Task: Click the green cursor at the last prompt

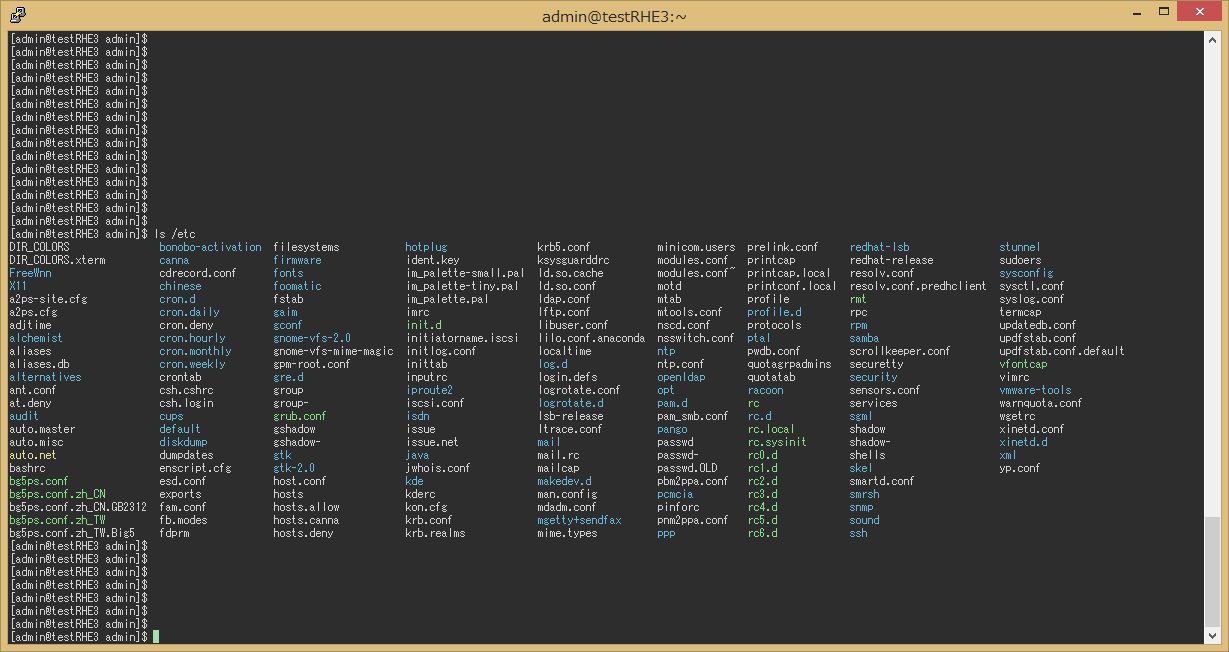Action: (156, 637)
